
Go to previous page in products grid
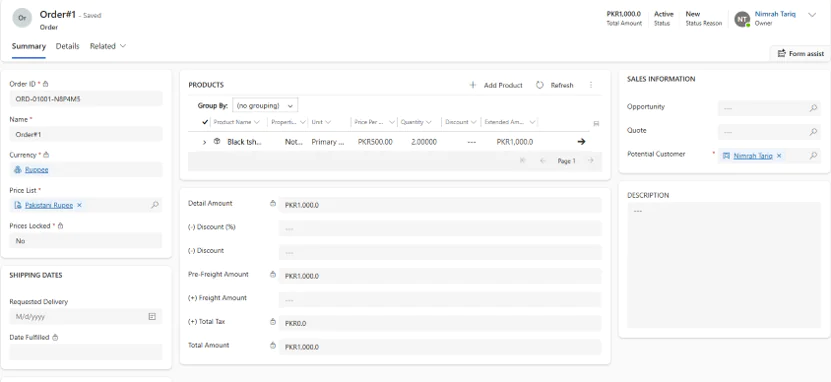click(x=542, y=161)
